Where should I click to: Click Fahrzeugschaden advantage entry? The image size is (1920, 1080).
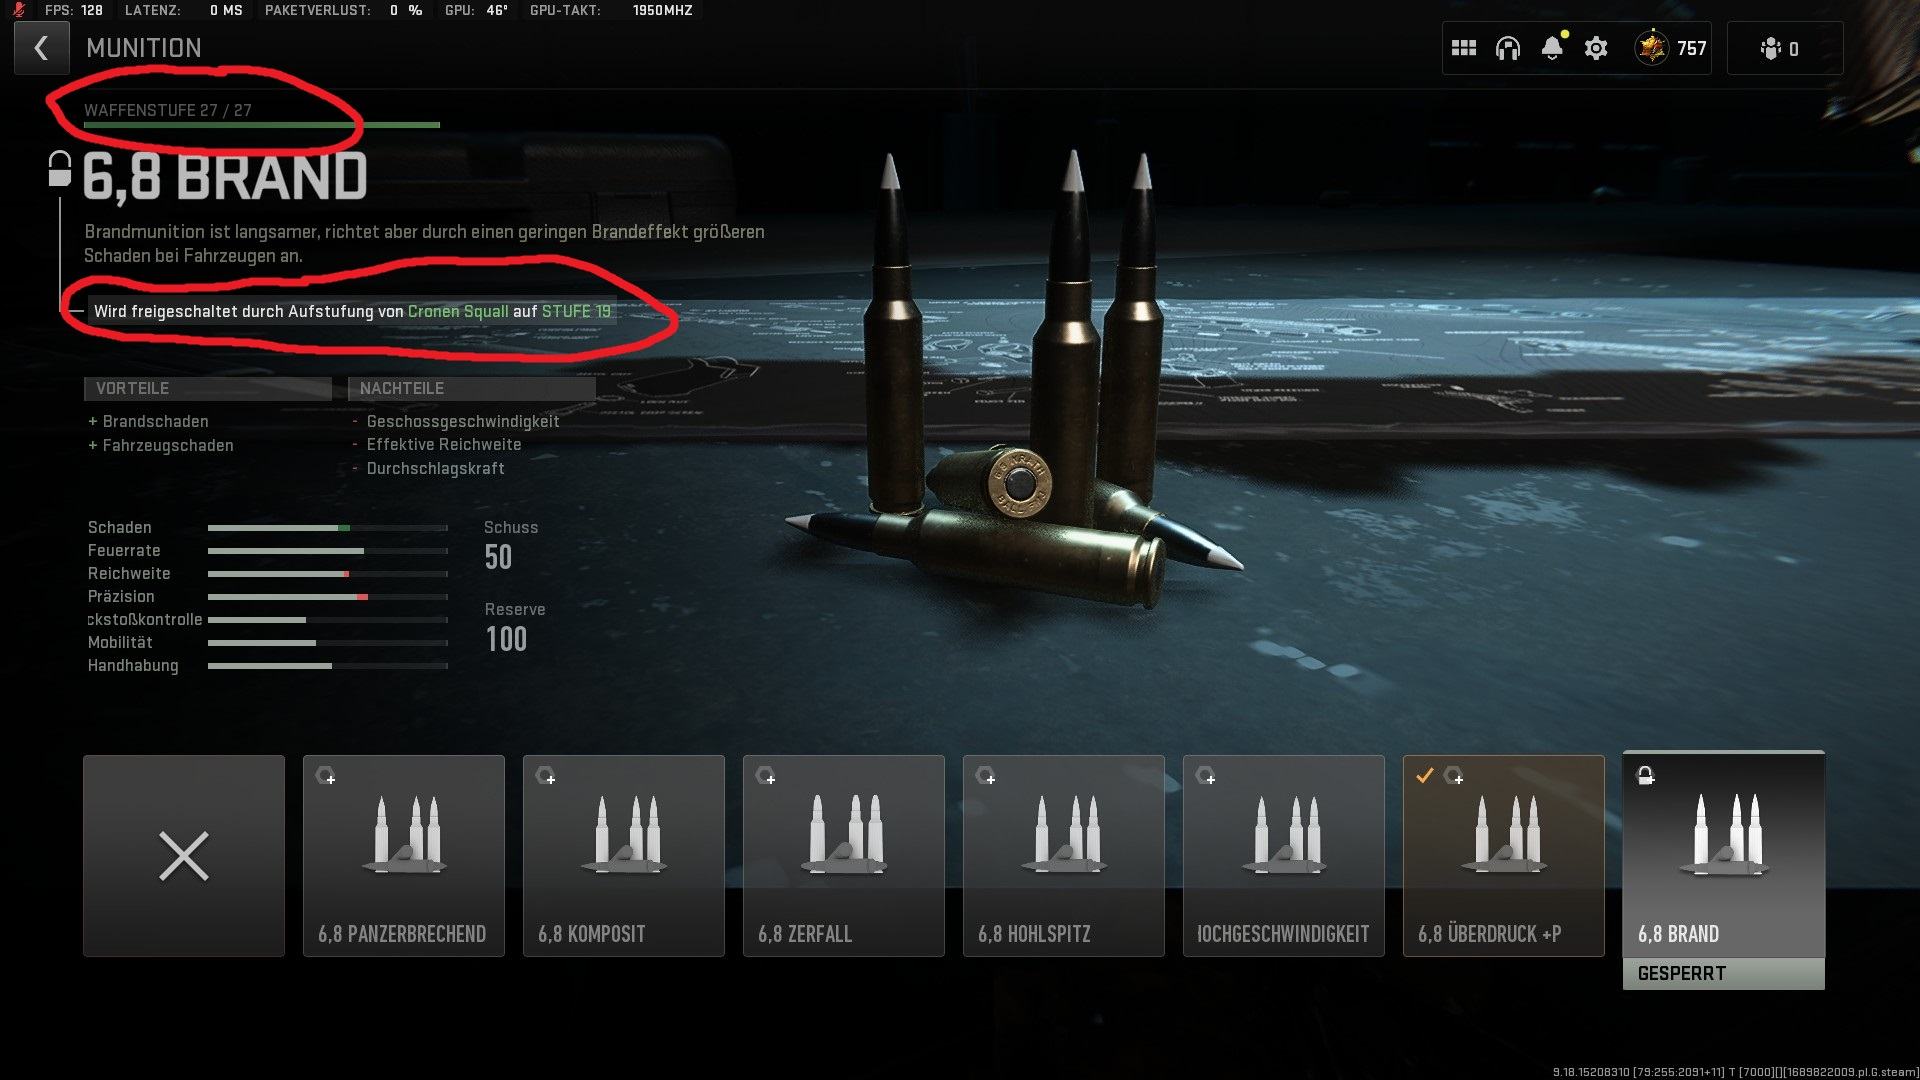[x=161, y=445]
